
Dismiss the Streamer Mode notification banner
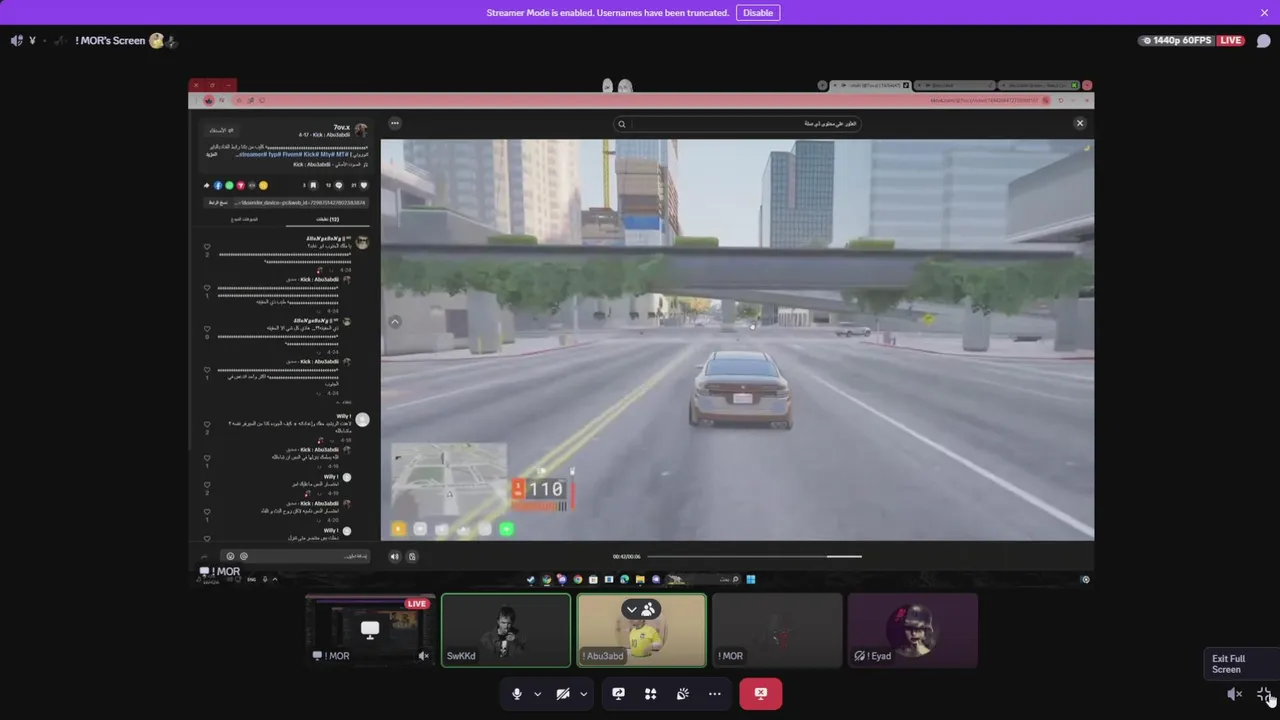1264,13
